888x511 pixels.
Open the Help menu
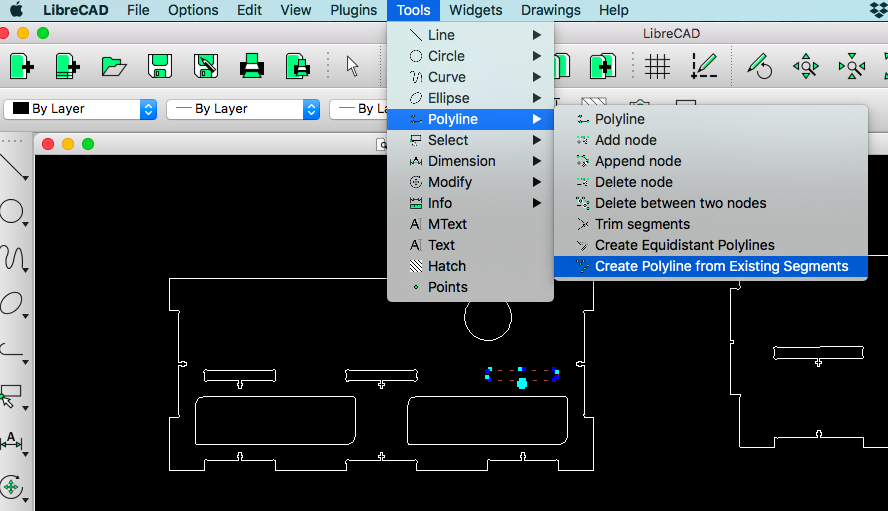(x=614, y=10)
